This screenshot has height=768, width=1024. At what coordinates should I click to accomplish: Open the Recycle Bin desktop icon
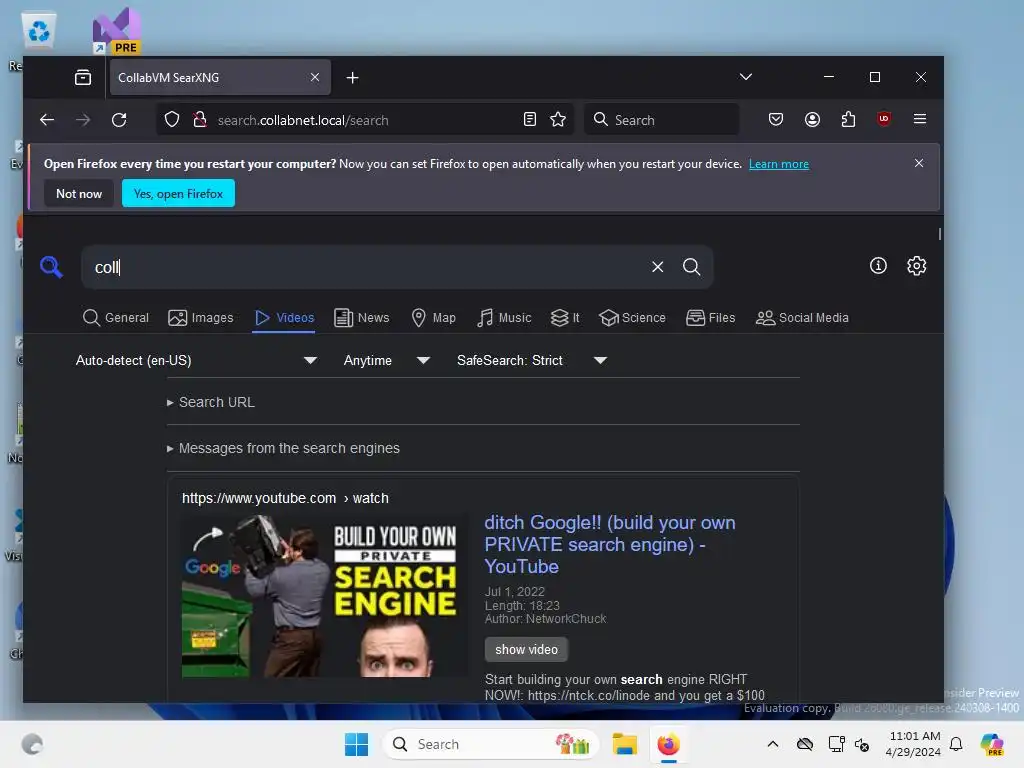[39, 31]
